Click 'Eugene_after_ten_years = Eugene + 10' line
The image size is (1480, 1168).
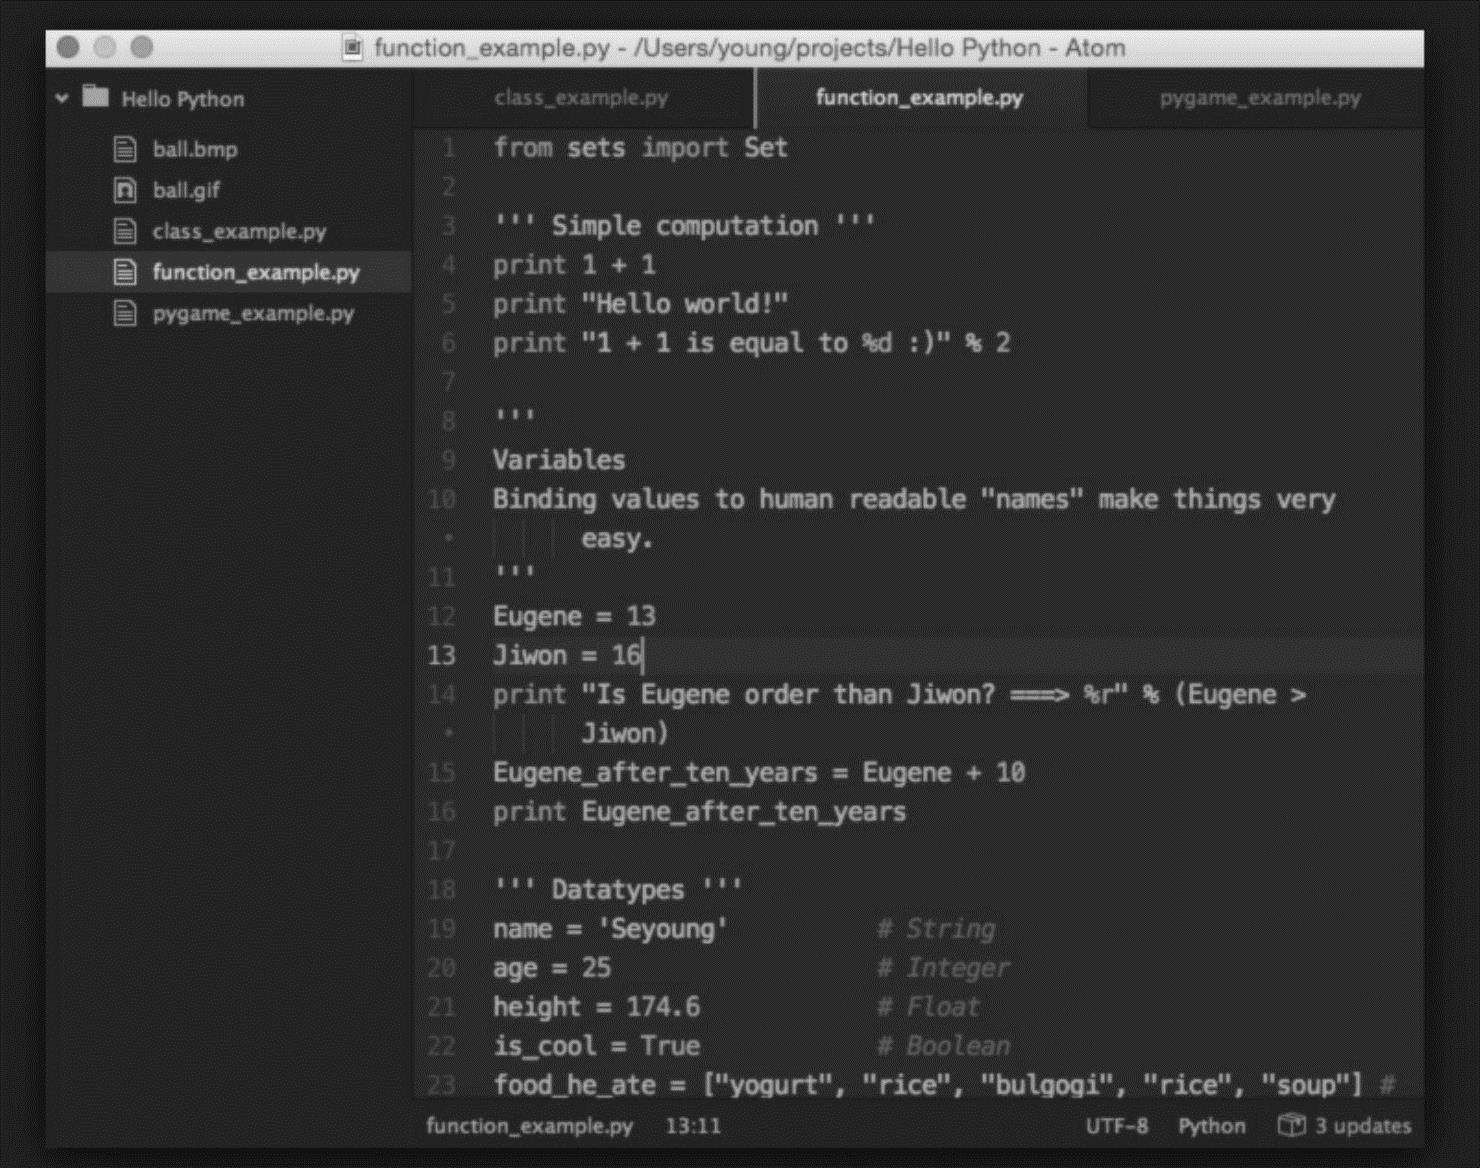pos(759,773)
